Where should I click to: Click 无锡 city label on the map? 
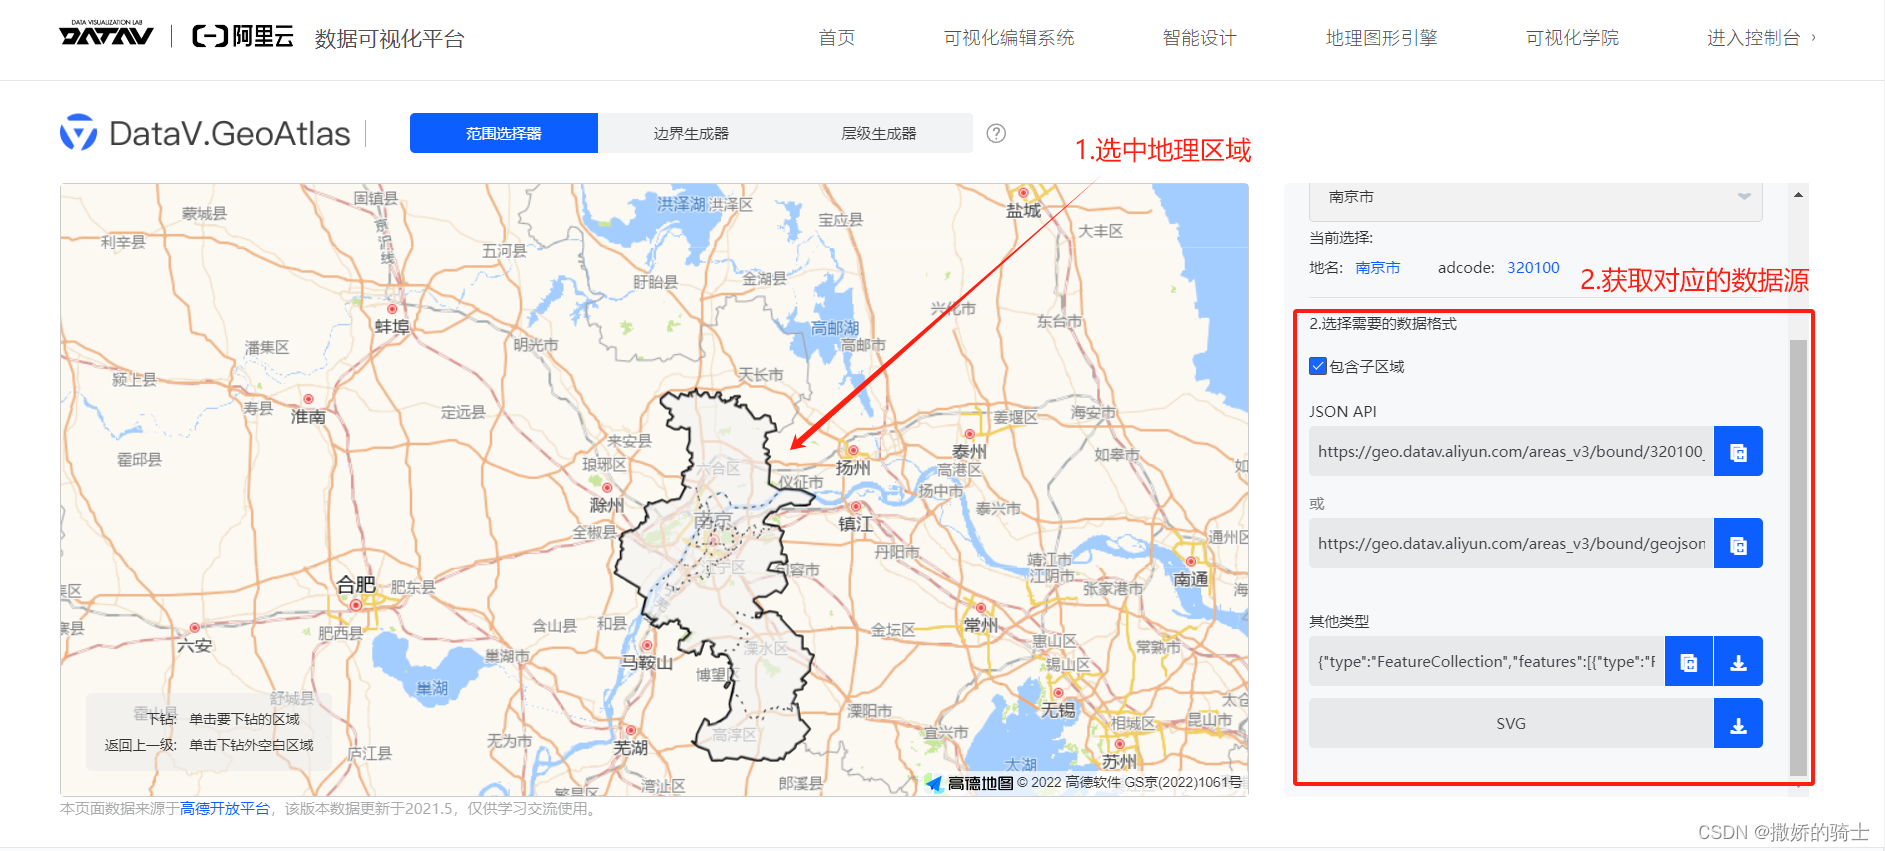pos(1058,710)
